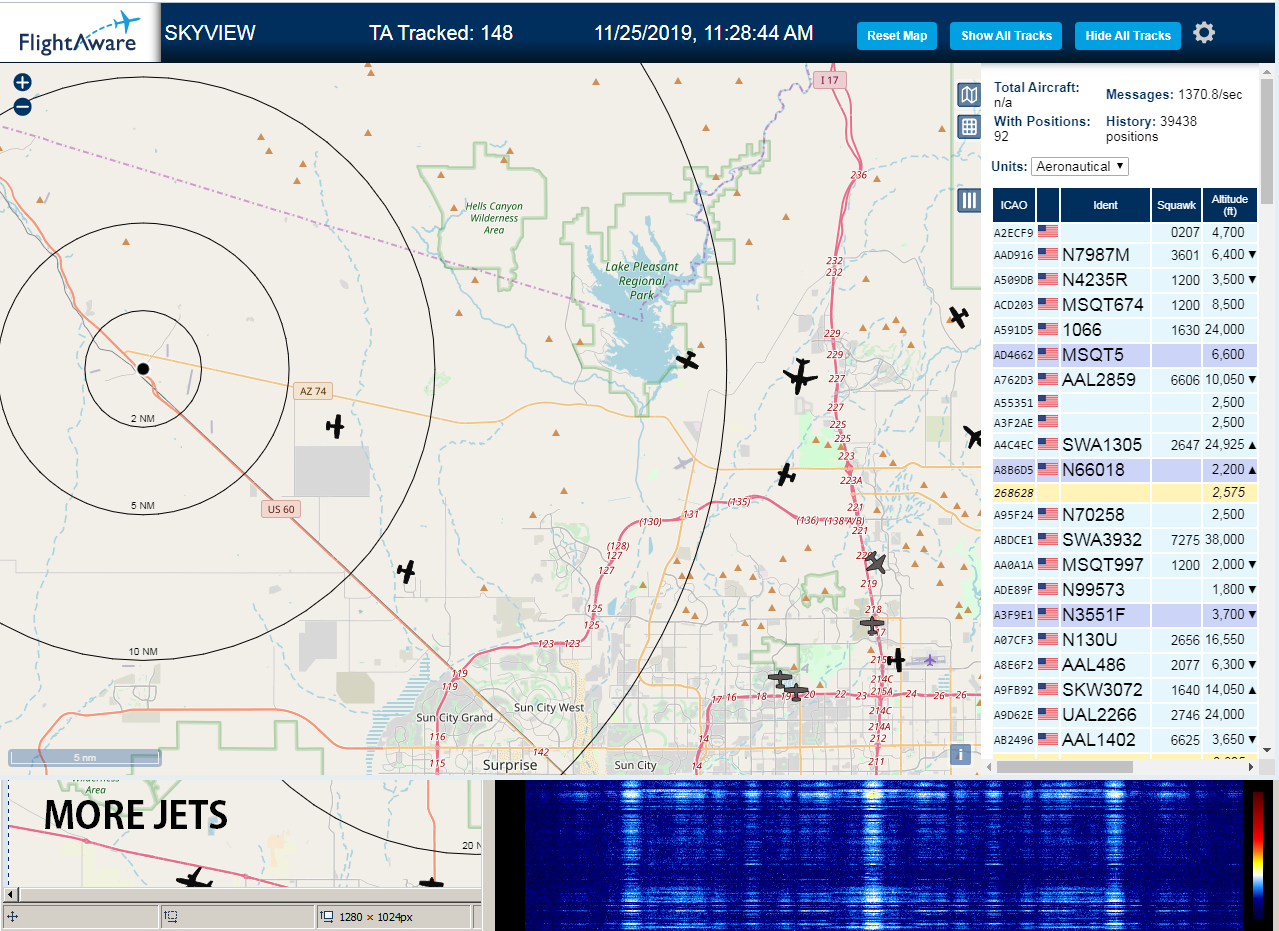
Task: Select the 1066 ident row
Action: 1125,330
